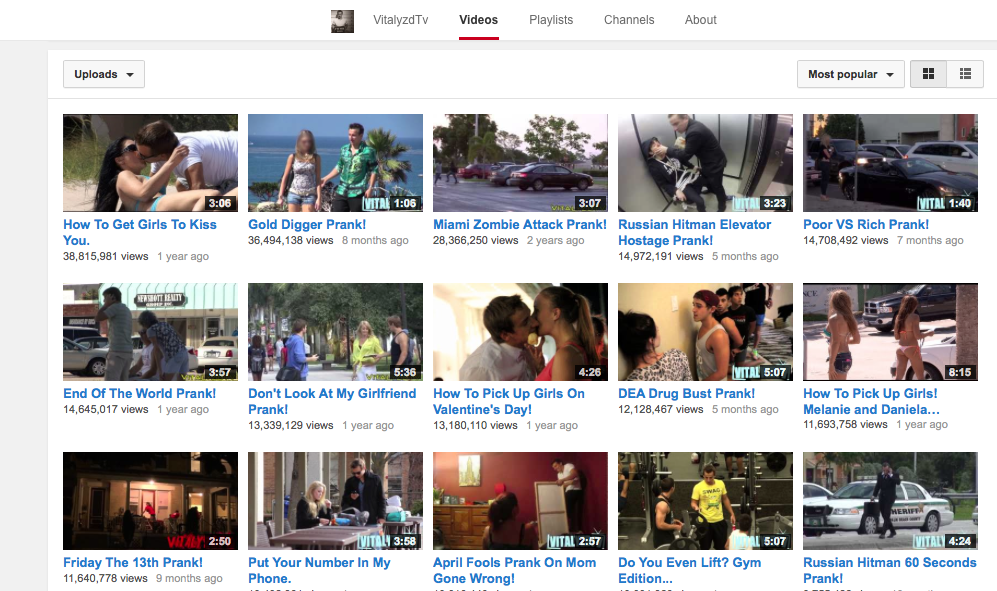Viewport: 997px width, 591px height.
Task: Select the Videos tab
Action: 478,19
